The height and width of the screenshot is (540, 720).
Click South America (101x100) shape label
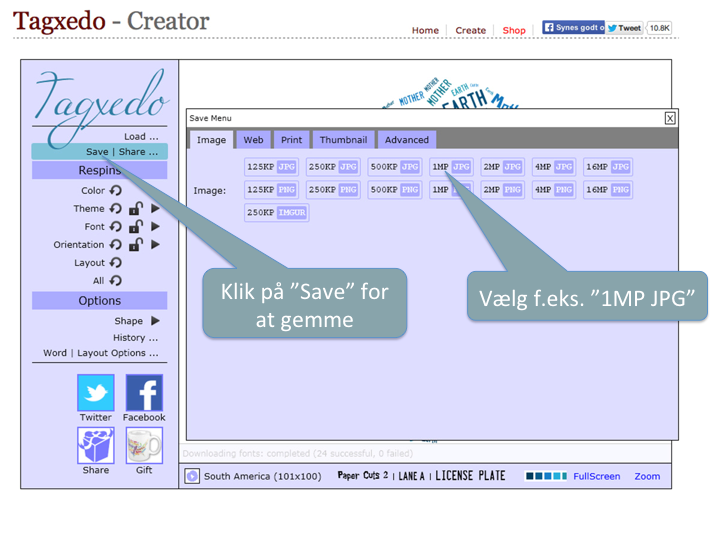click(263, 476)
